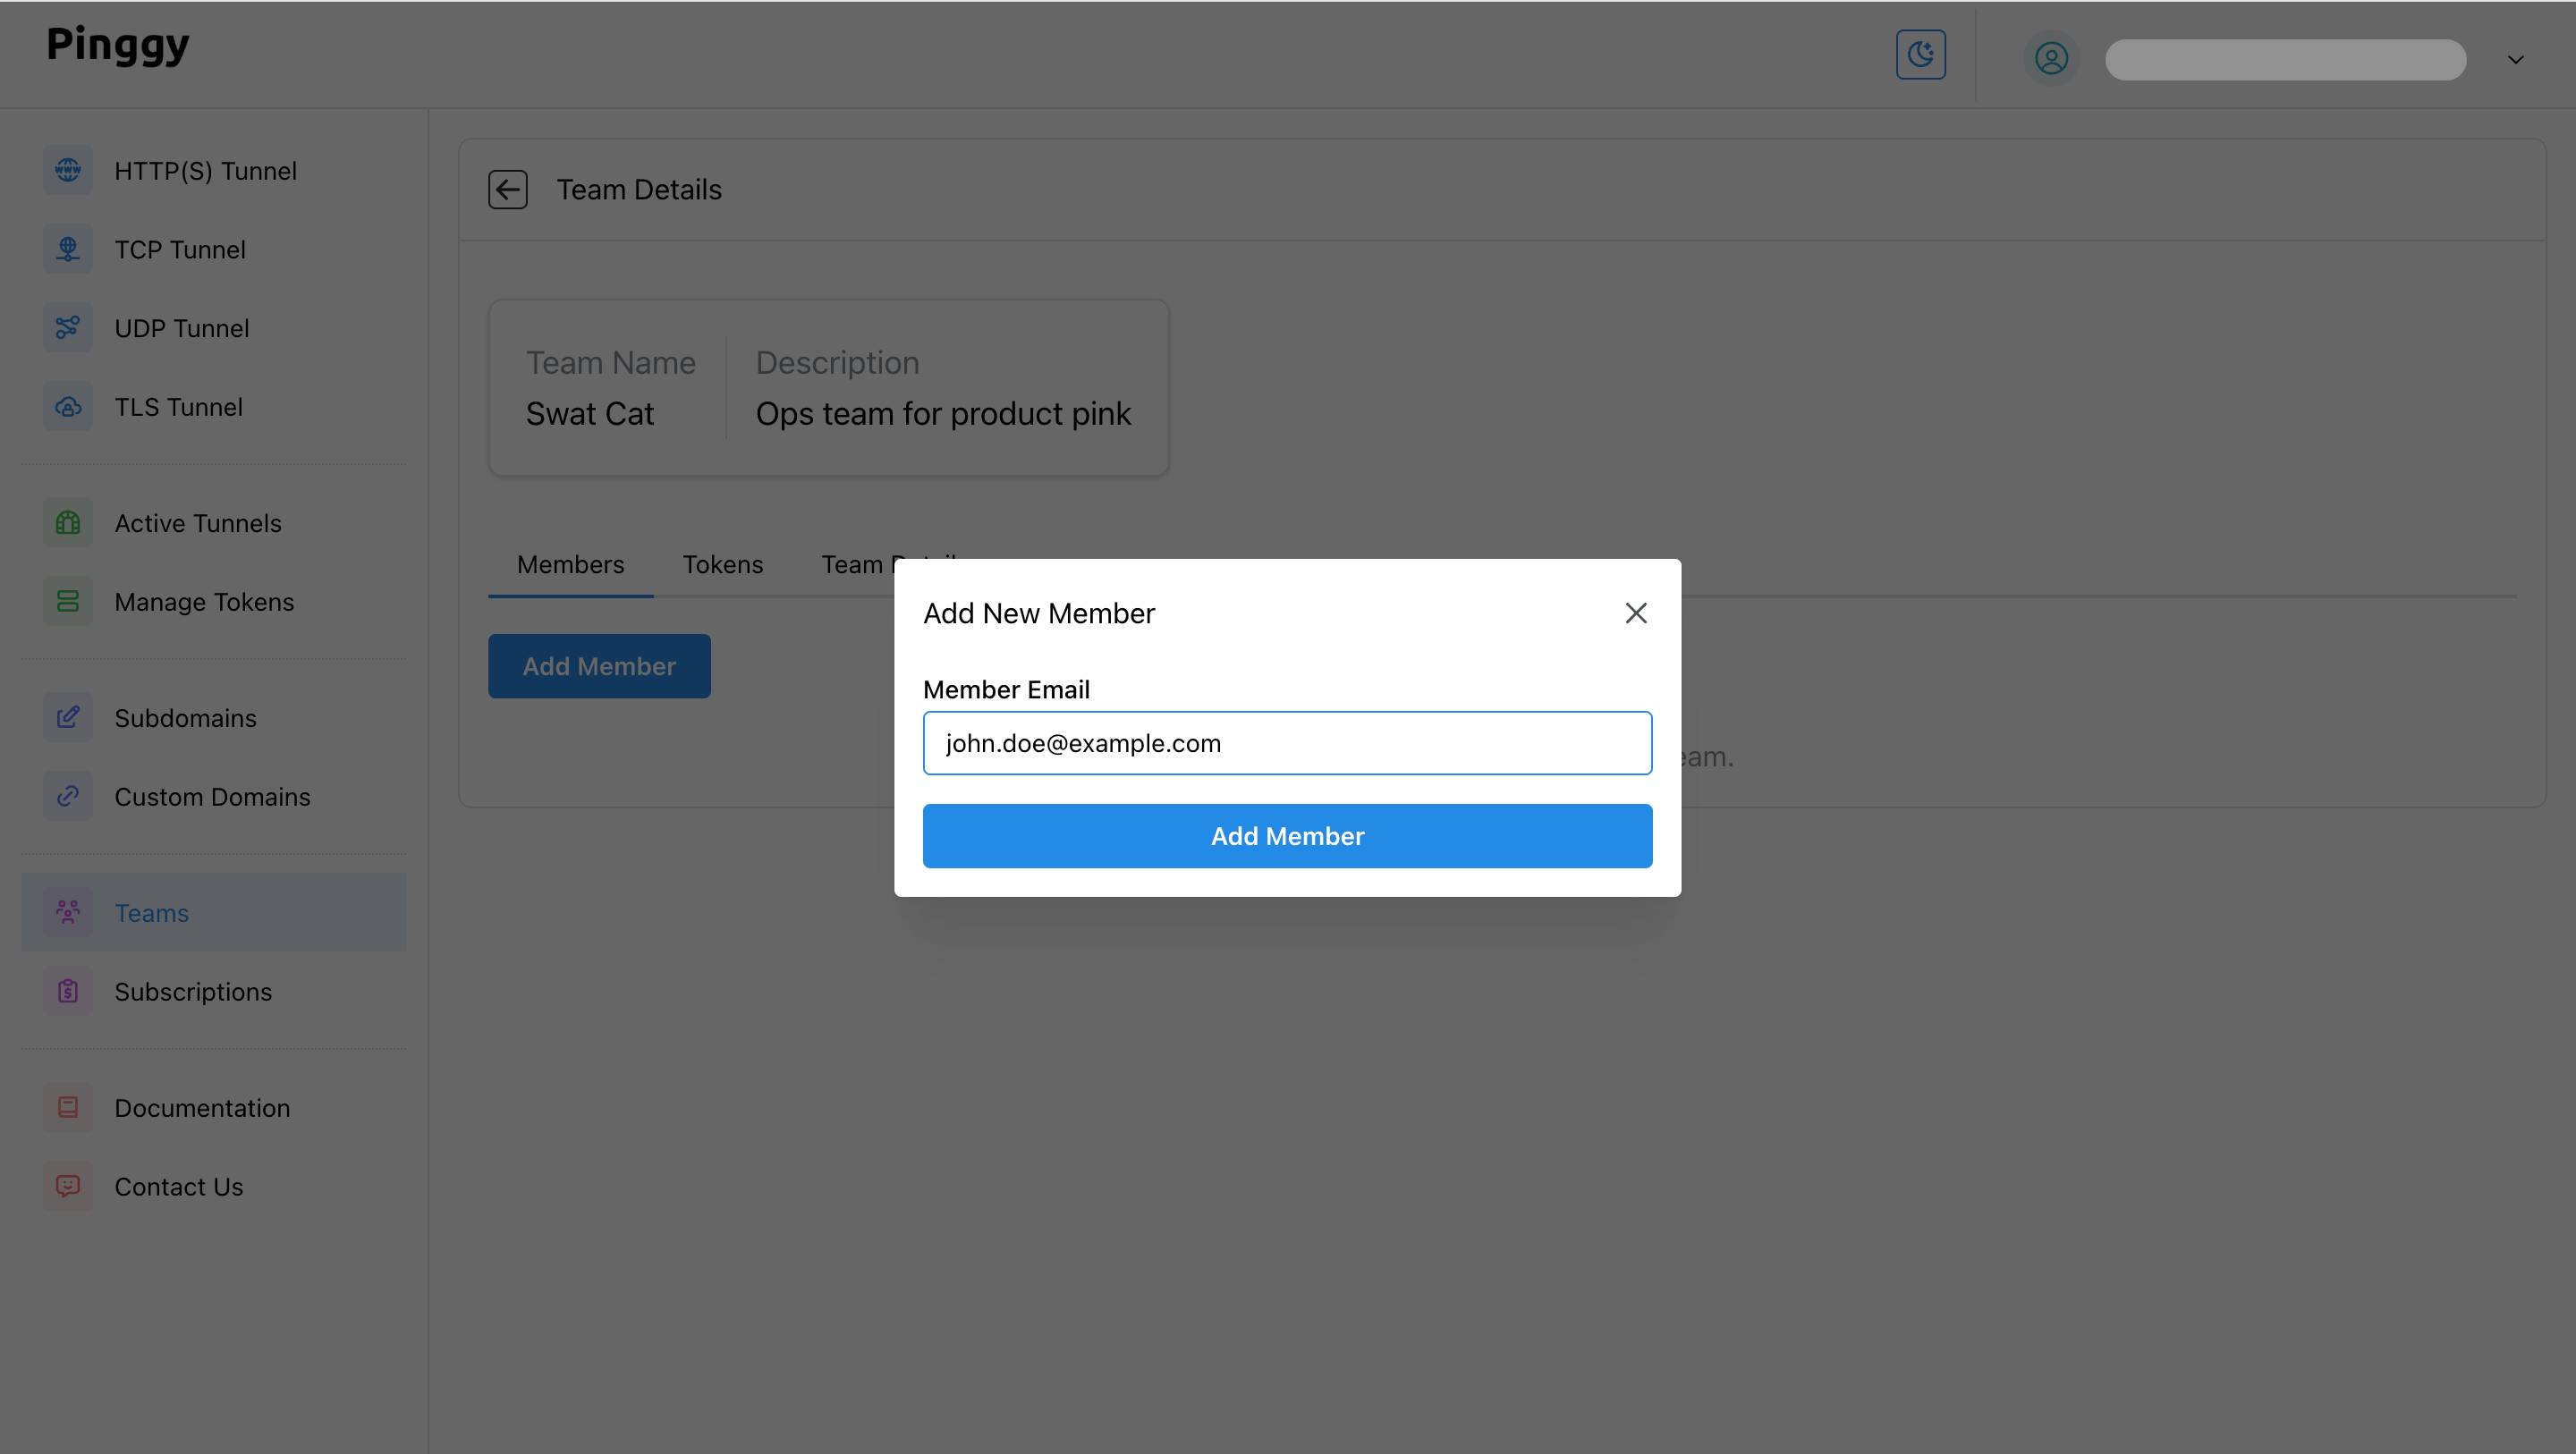The height and width of the screenshot is (1454, 2576).
Task: Go back using the arrow icon
Action: (508, 190)
